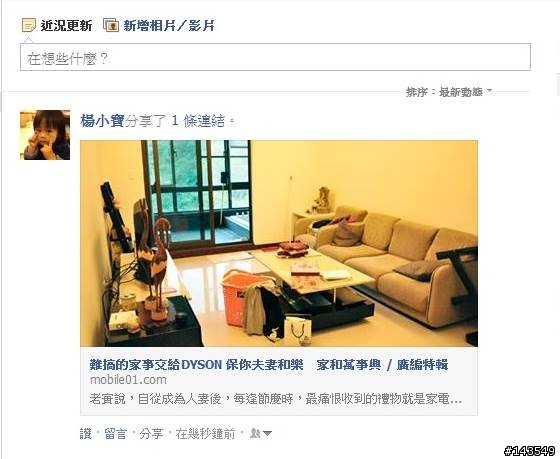Open 楊小寶's profile picture
560x459 pixels.
point(45,135)
